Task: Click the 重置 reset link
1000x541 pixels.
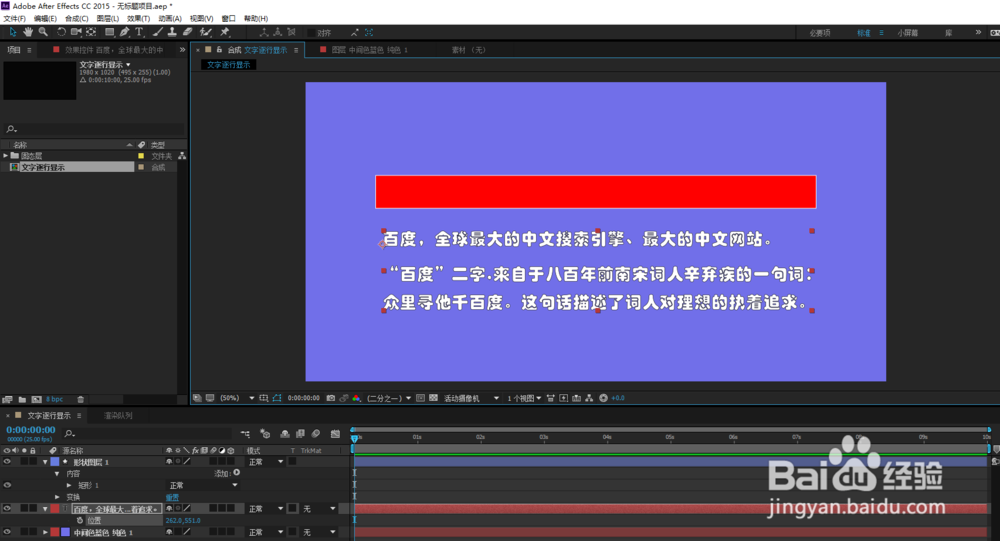Action: [x=172, y=497]
